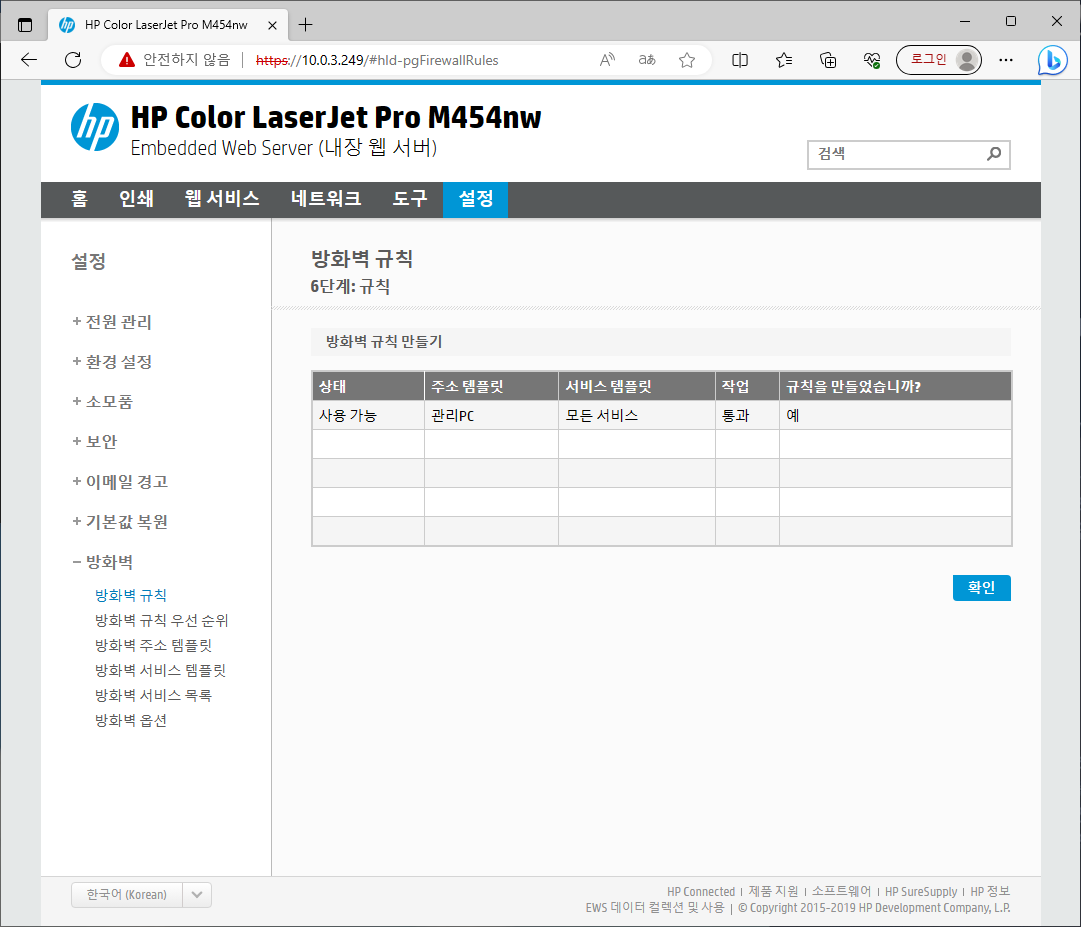Open the split screen icon

click(x=740, y=60)
